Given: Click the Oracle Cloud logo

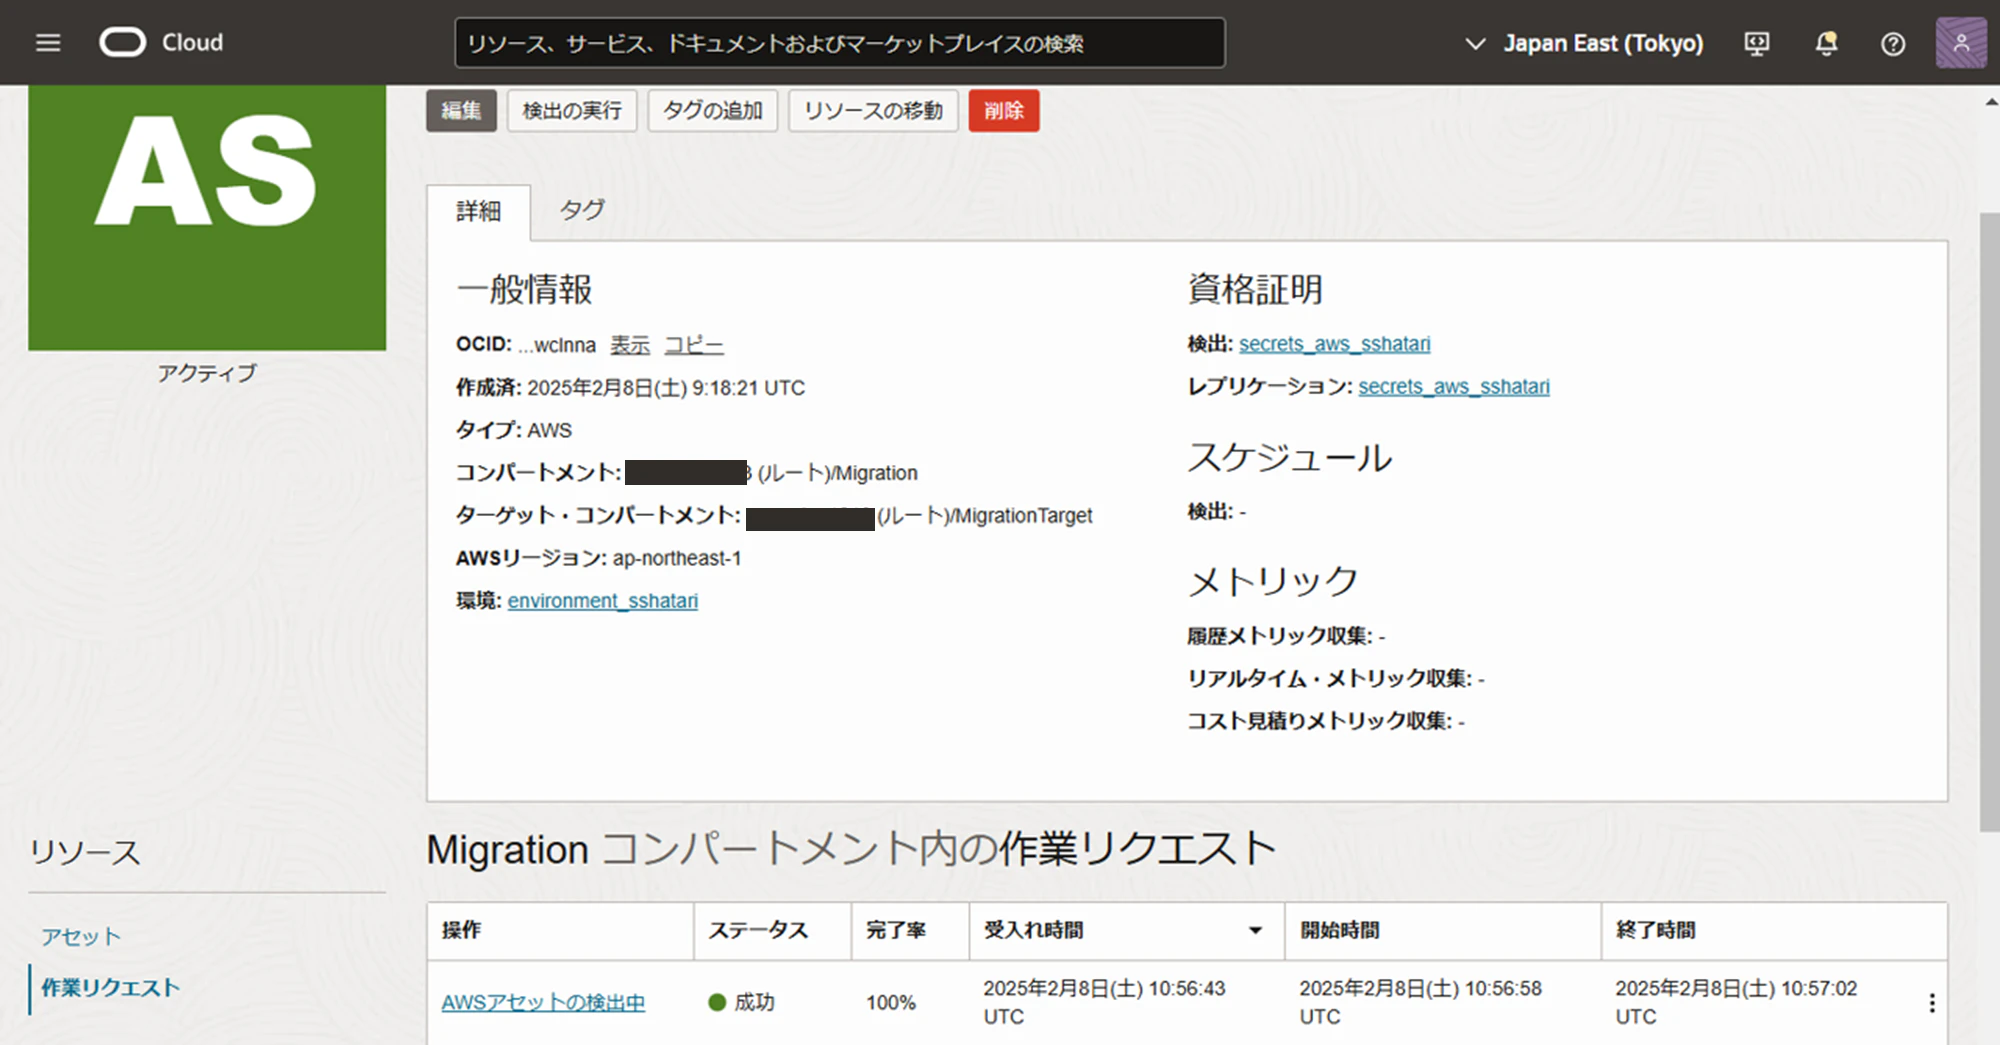Looking at the screenshot, I should click(x=162, y=43).
